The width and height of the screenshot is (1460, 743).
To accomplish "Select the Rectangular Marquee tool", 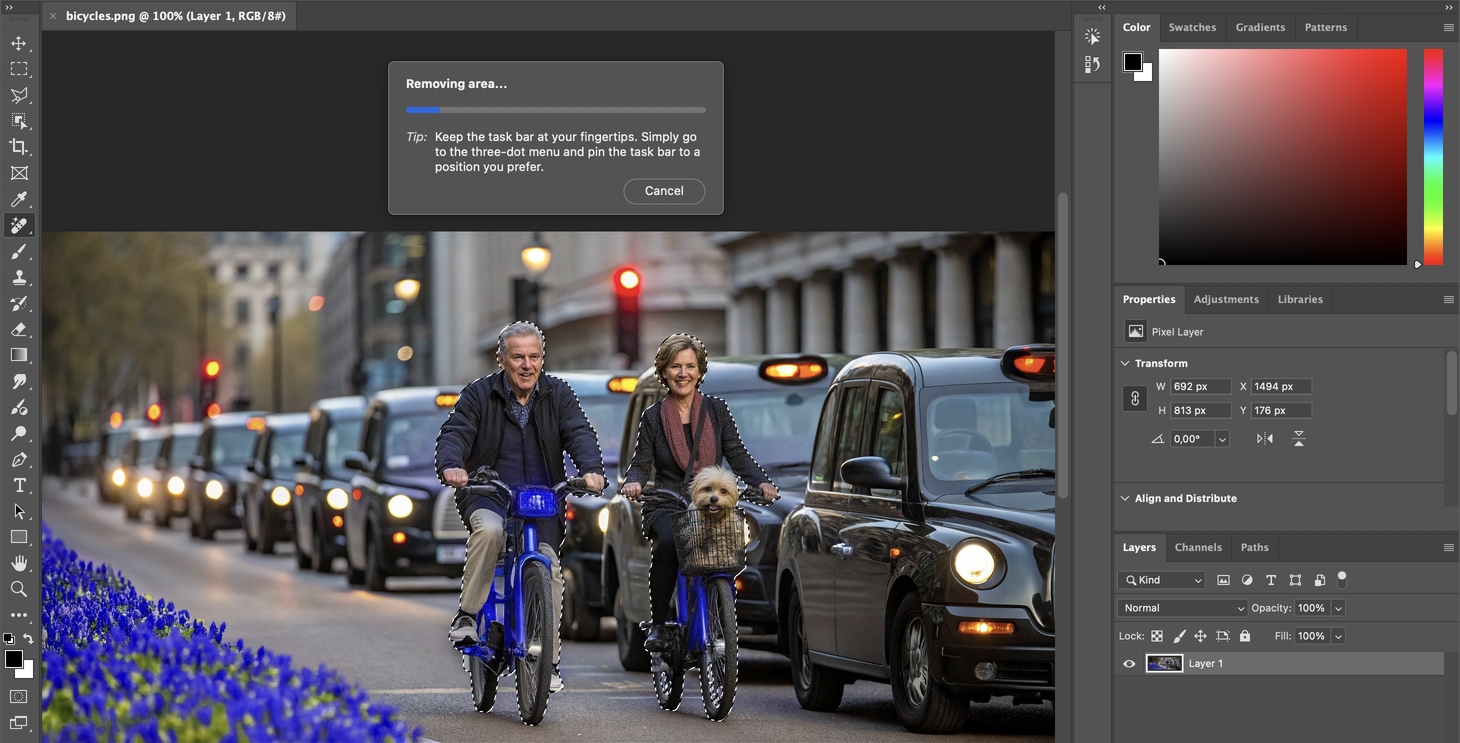I will [19, 70].
